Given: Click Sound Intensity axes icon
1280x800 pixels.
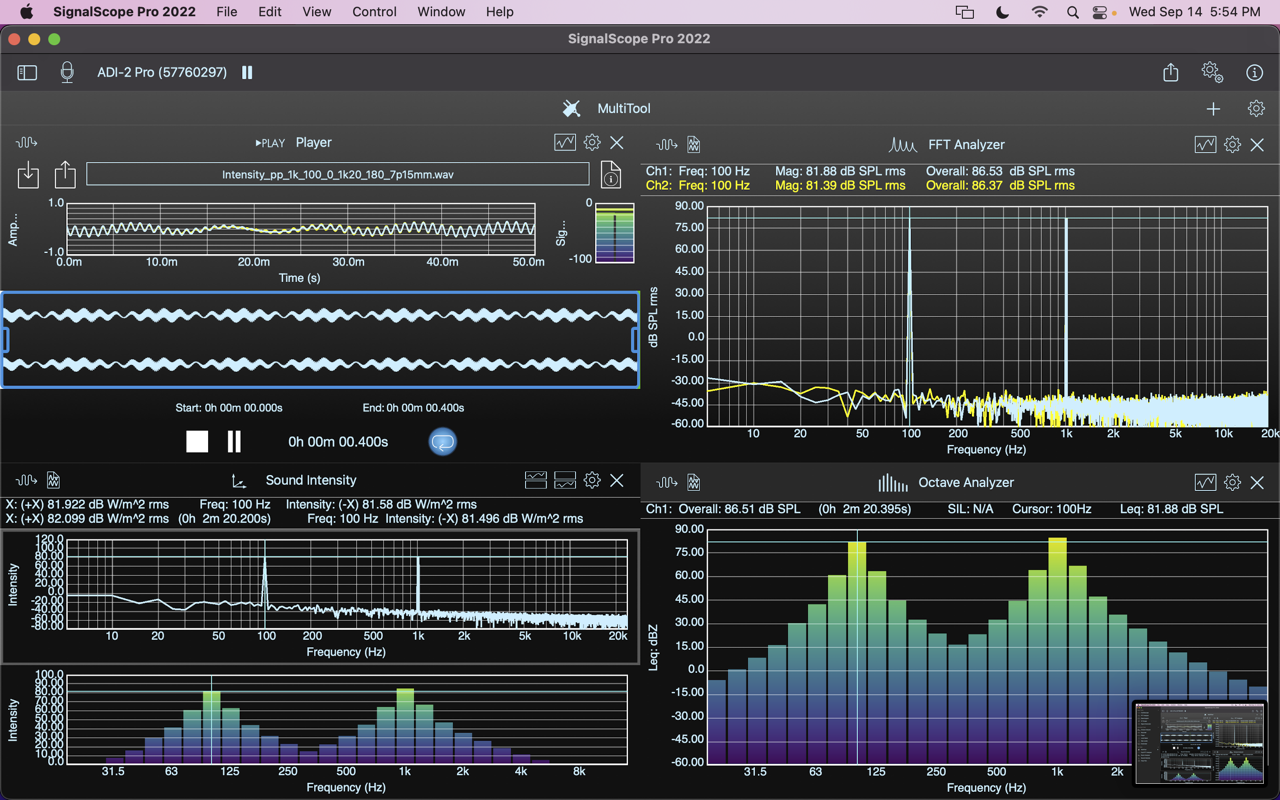Looking at the screenshot, I should (x=238, y=481).
